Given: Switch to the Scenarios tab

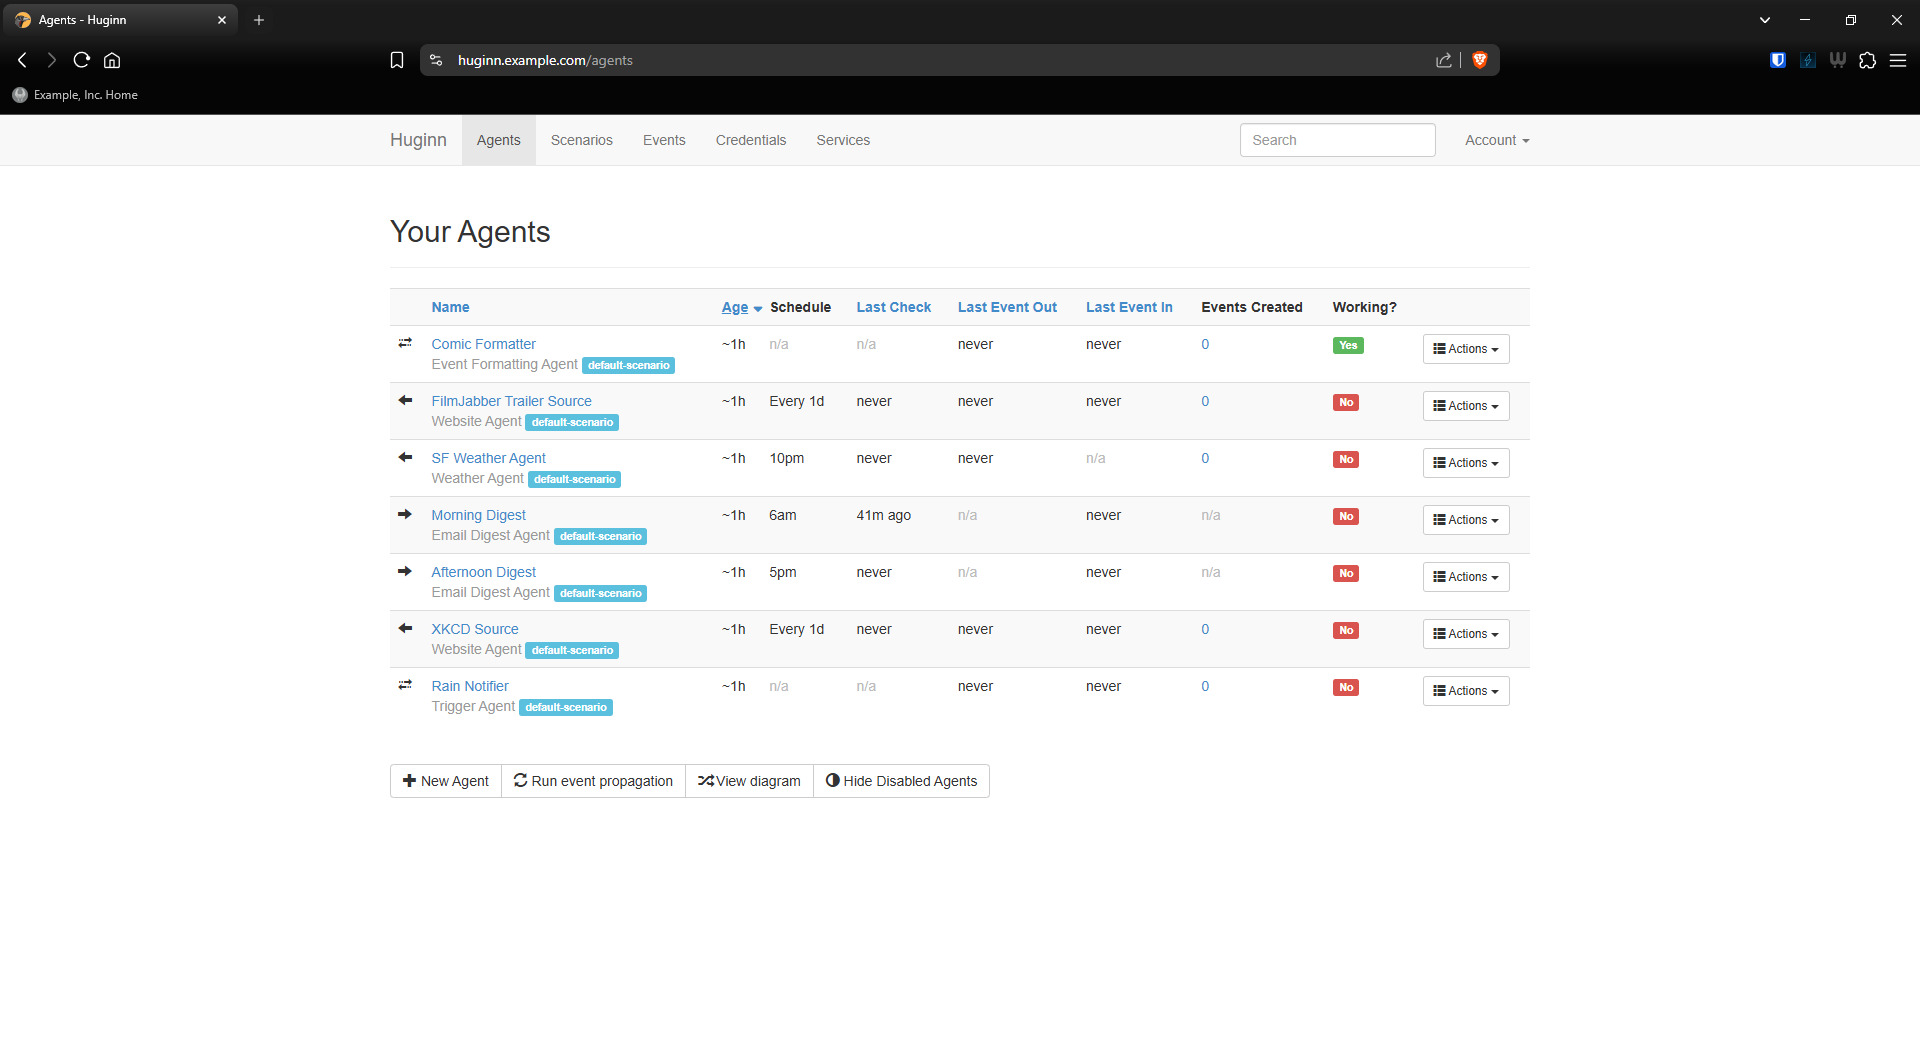Looking at the screenshot, I should click(x=581, y=140).
